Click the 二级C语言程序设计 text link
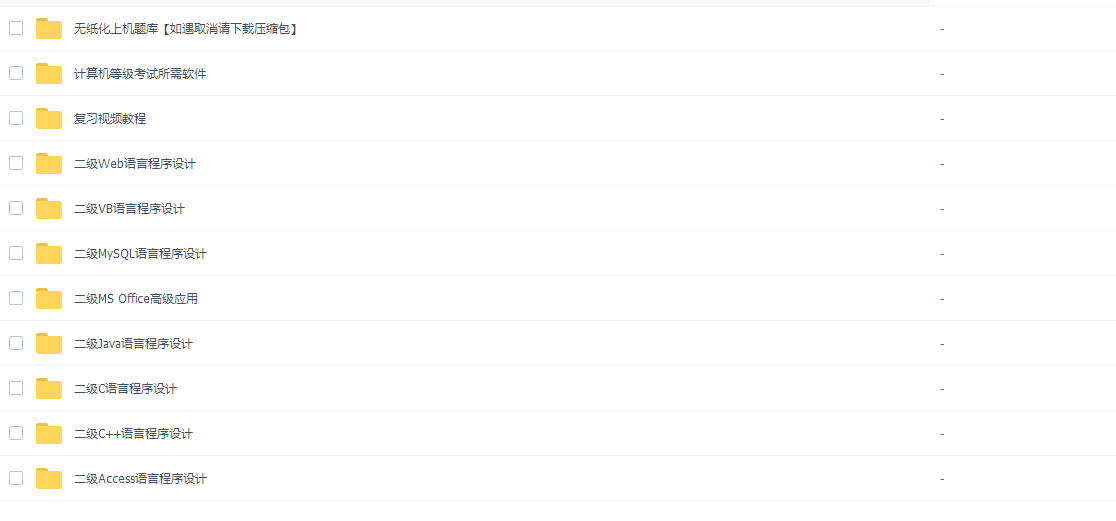 click(125, 389)
